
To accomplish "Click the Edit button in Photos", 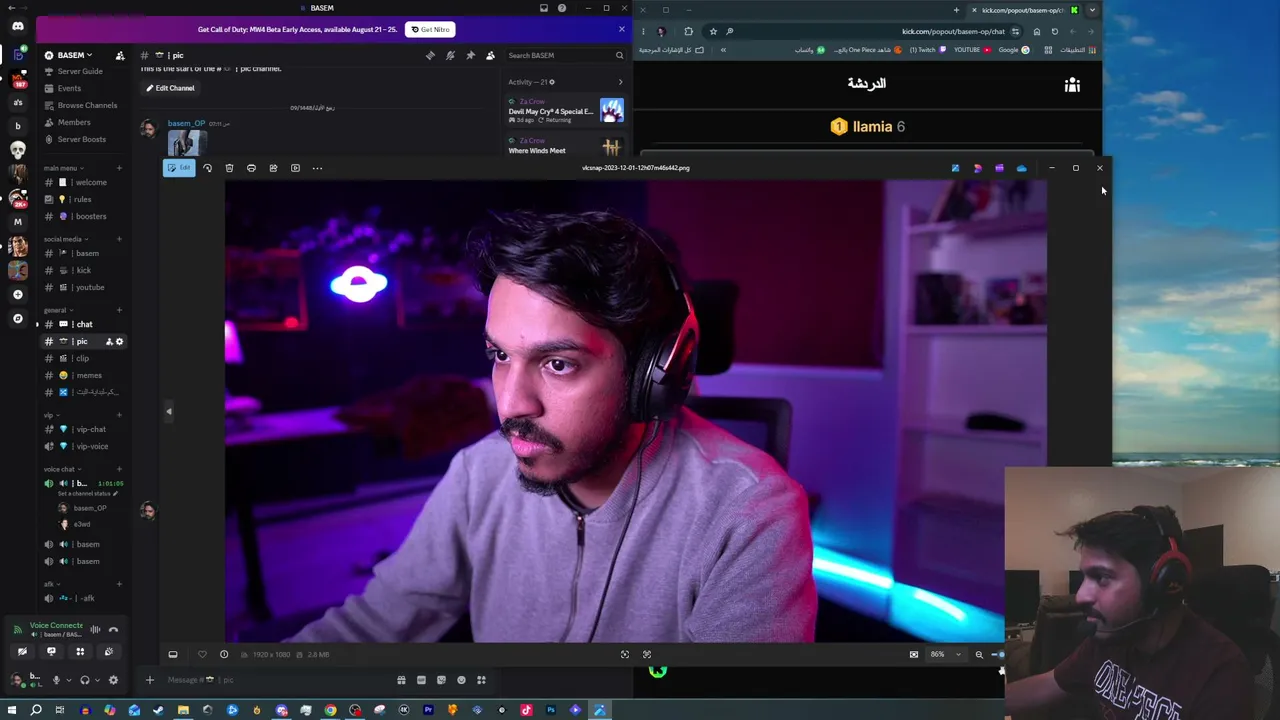I will (179, 168).
